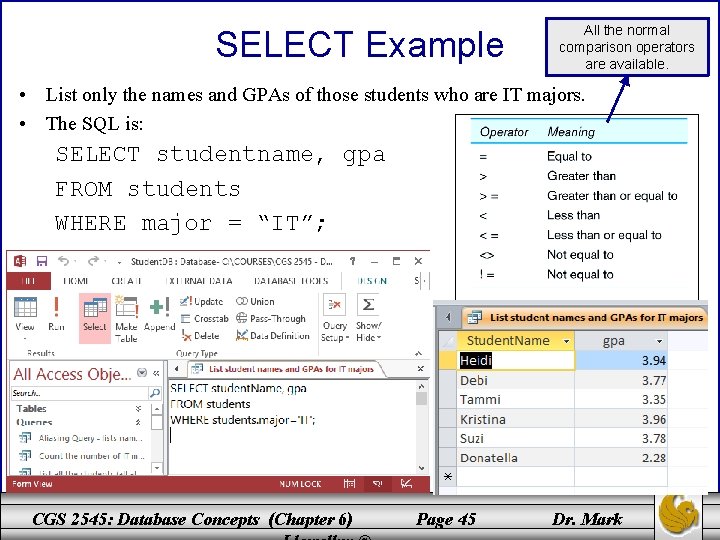Choose the Make Table query type
Screen dimensions: 720x540
(x=126, y=319)
